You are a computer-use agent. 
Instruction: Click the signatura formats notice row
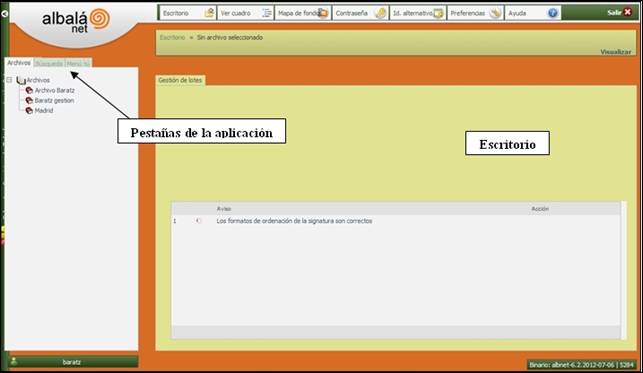[x=396, y=221]
